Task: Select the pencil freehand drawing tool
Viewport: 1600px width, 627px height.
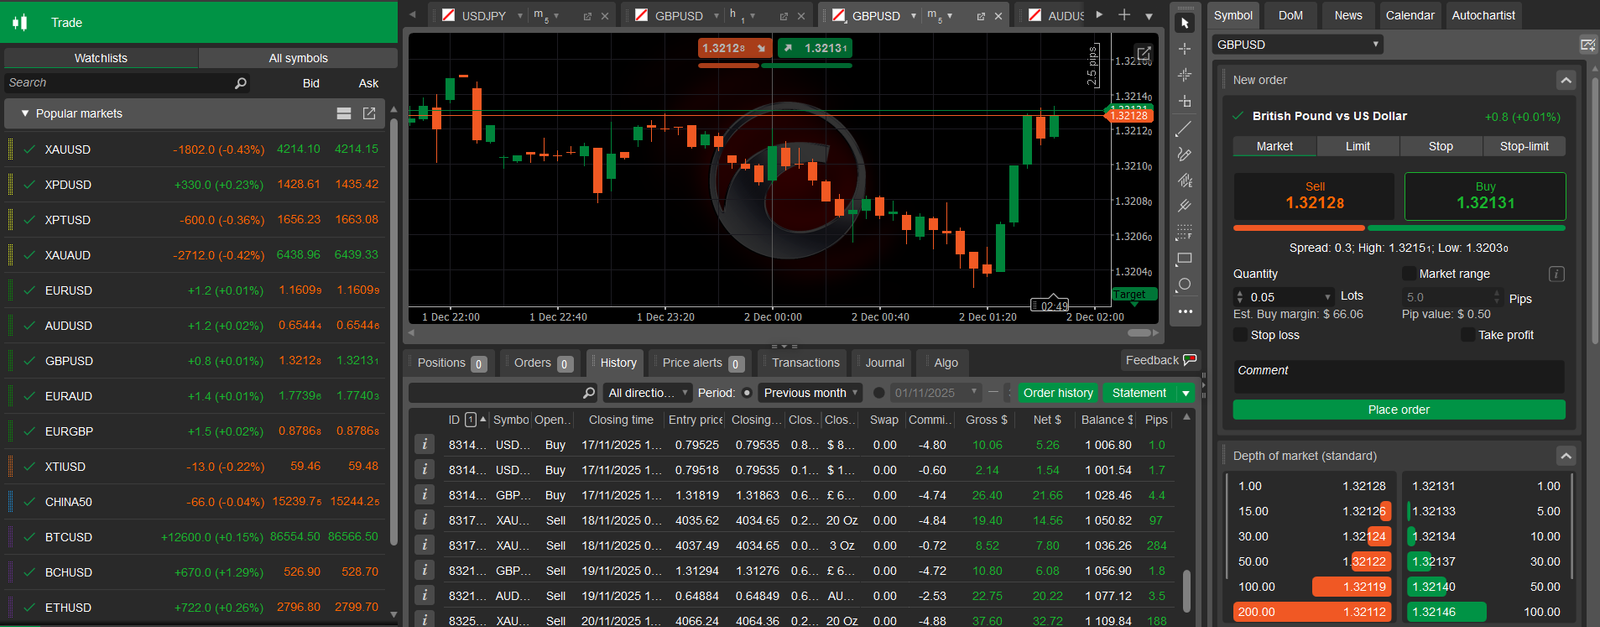Action: point(1185,154)
